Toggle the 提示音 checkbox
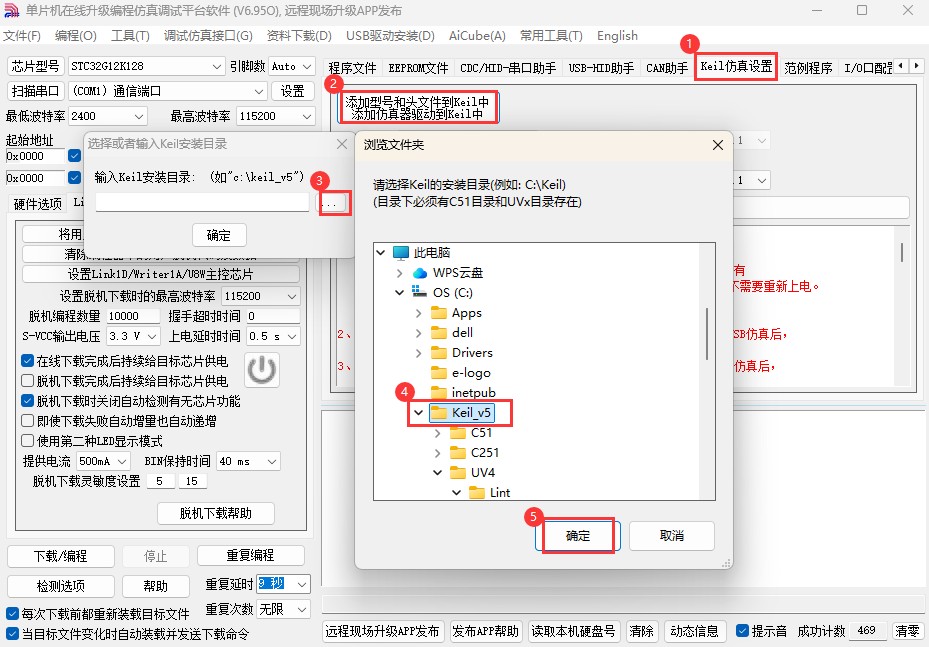This screenshot has width=929, height=647. pyautogui.click(x=742, y=631)
